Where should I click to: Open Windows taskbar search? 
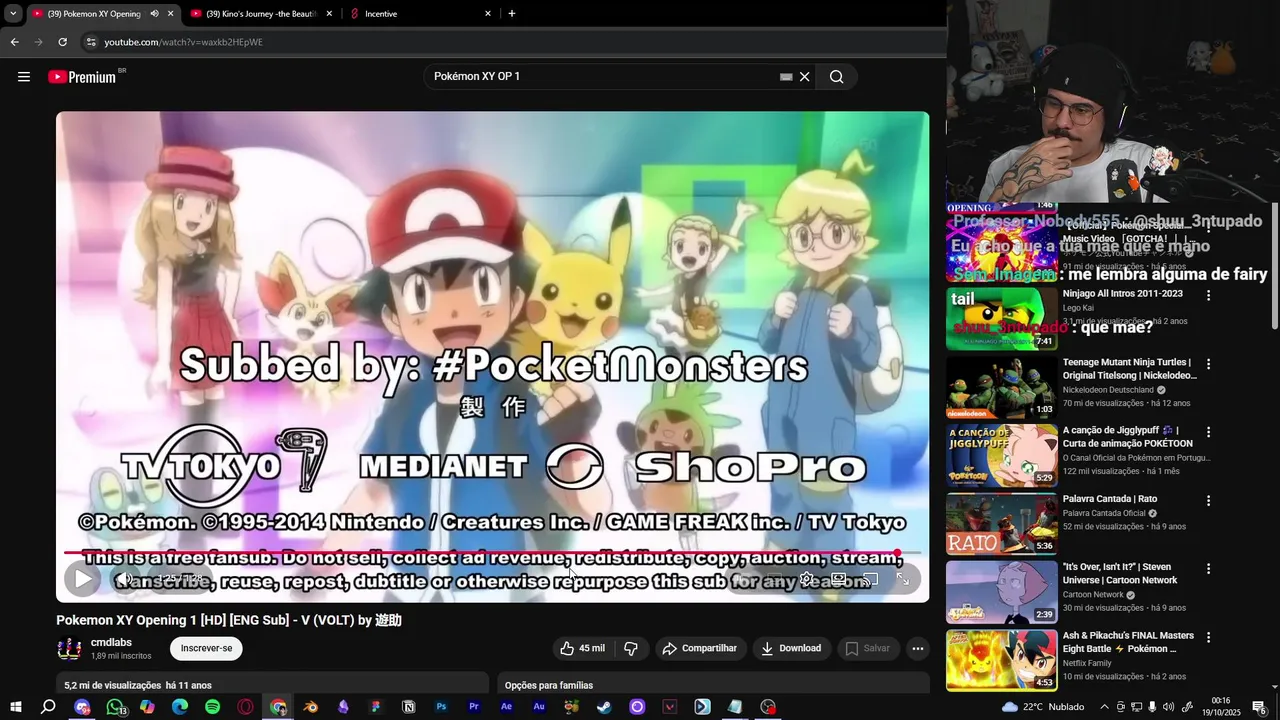[x=48, y=707]
